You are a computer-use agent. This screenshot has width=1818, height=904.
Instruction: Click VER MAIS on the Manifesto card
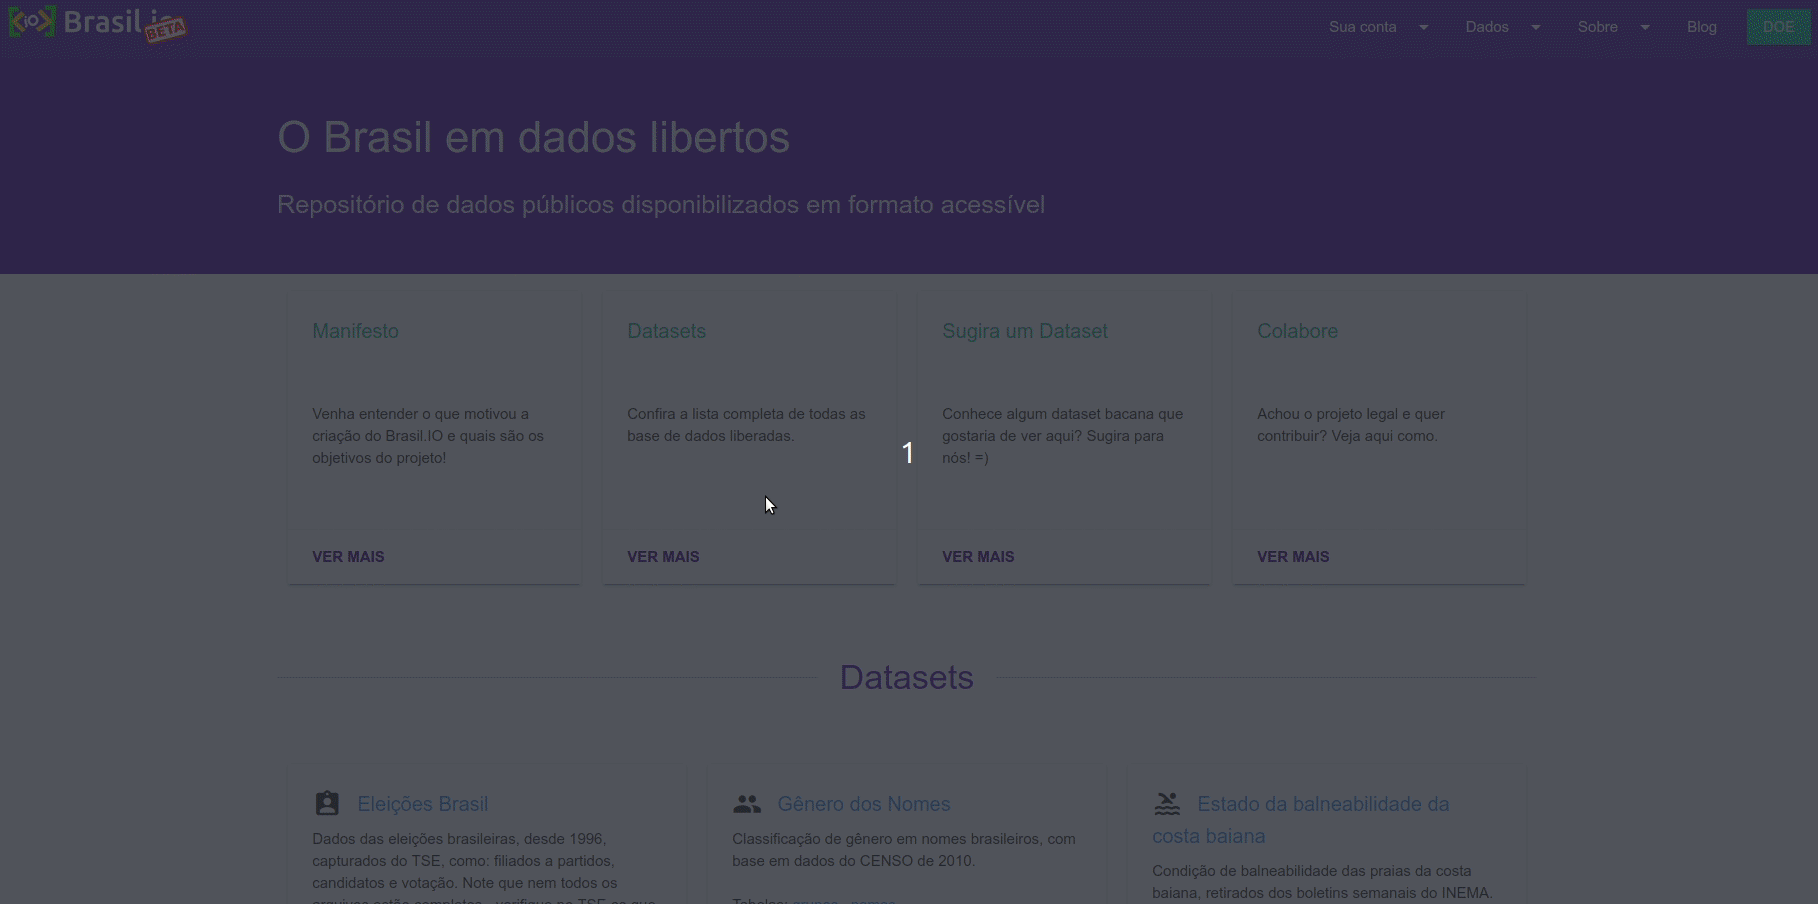point(348,557)
